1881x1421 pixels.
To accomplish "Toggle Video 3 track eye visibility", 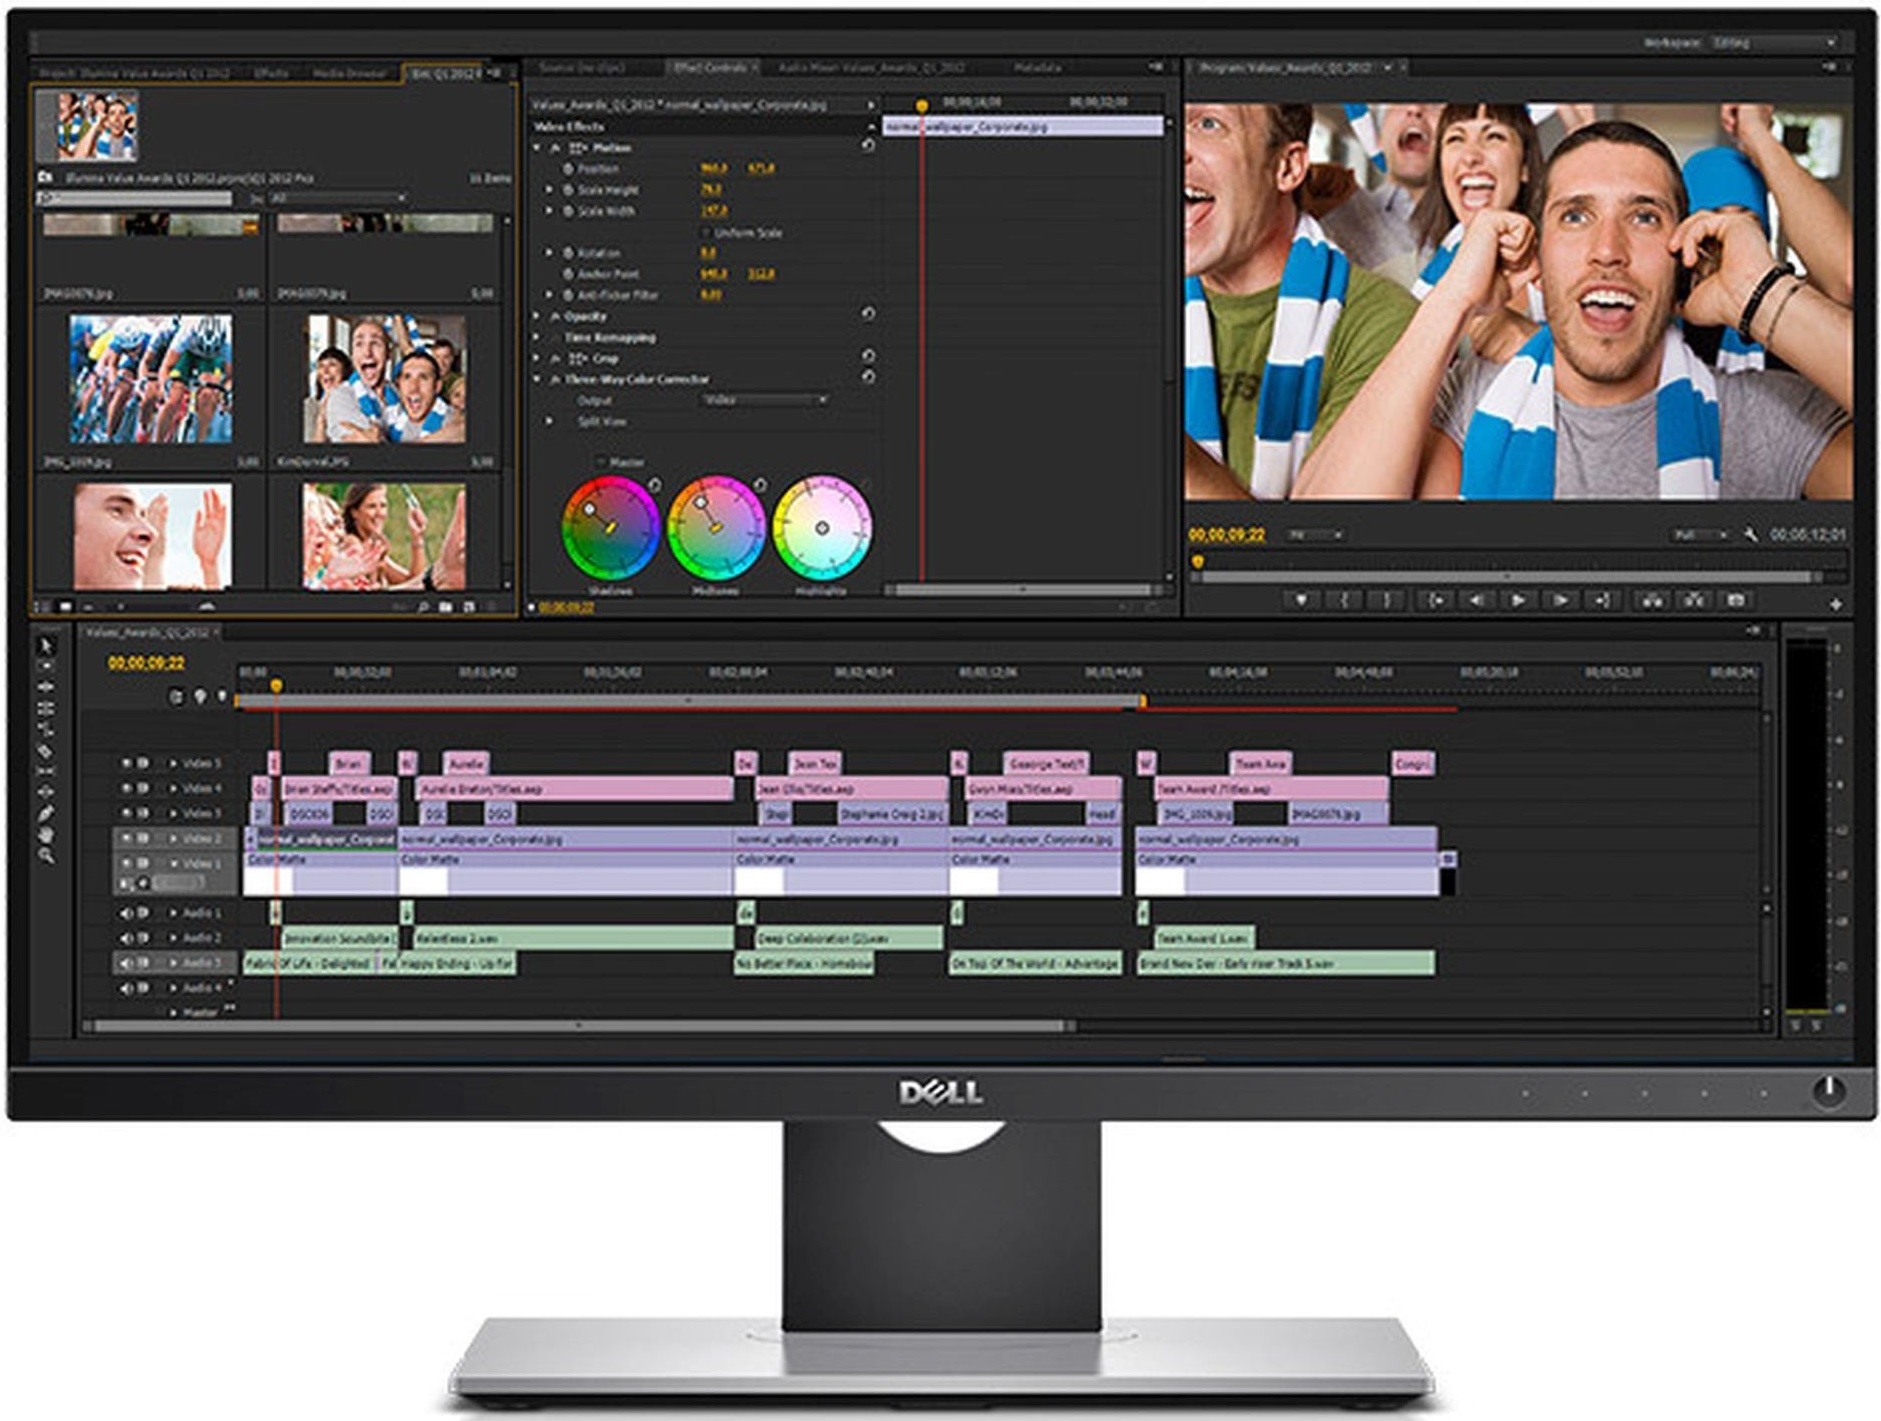I will (127, 813).
